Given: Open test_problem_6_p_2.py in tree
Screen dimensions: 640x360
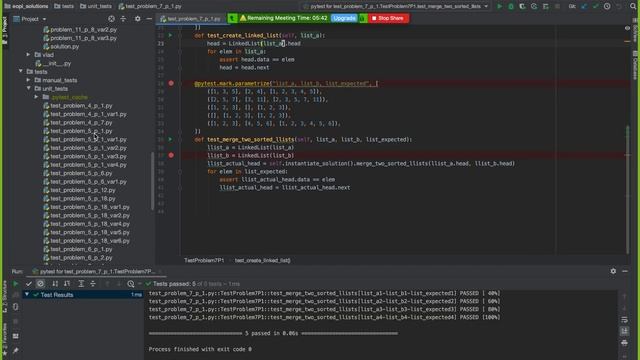Looking at the screenshot, I should (x=81, y=258).
